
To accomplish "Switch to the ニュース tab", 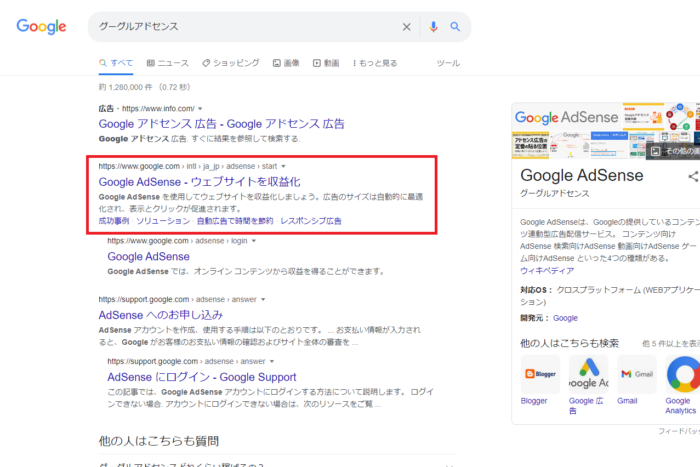I will tap(168, 63).
